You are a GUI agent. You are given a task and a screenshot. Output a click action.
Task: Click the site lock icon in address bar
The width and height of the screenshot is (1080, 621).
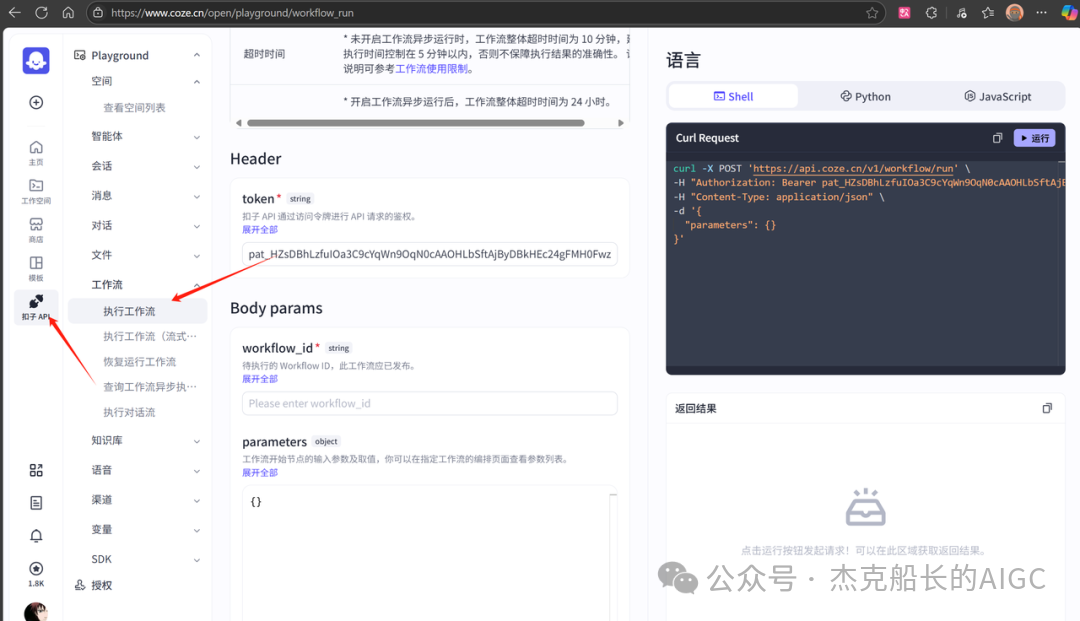[98, 12]
